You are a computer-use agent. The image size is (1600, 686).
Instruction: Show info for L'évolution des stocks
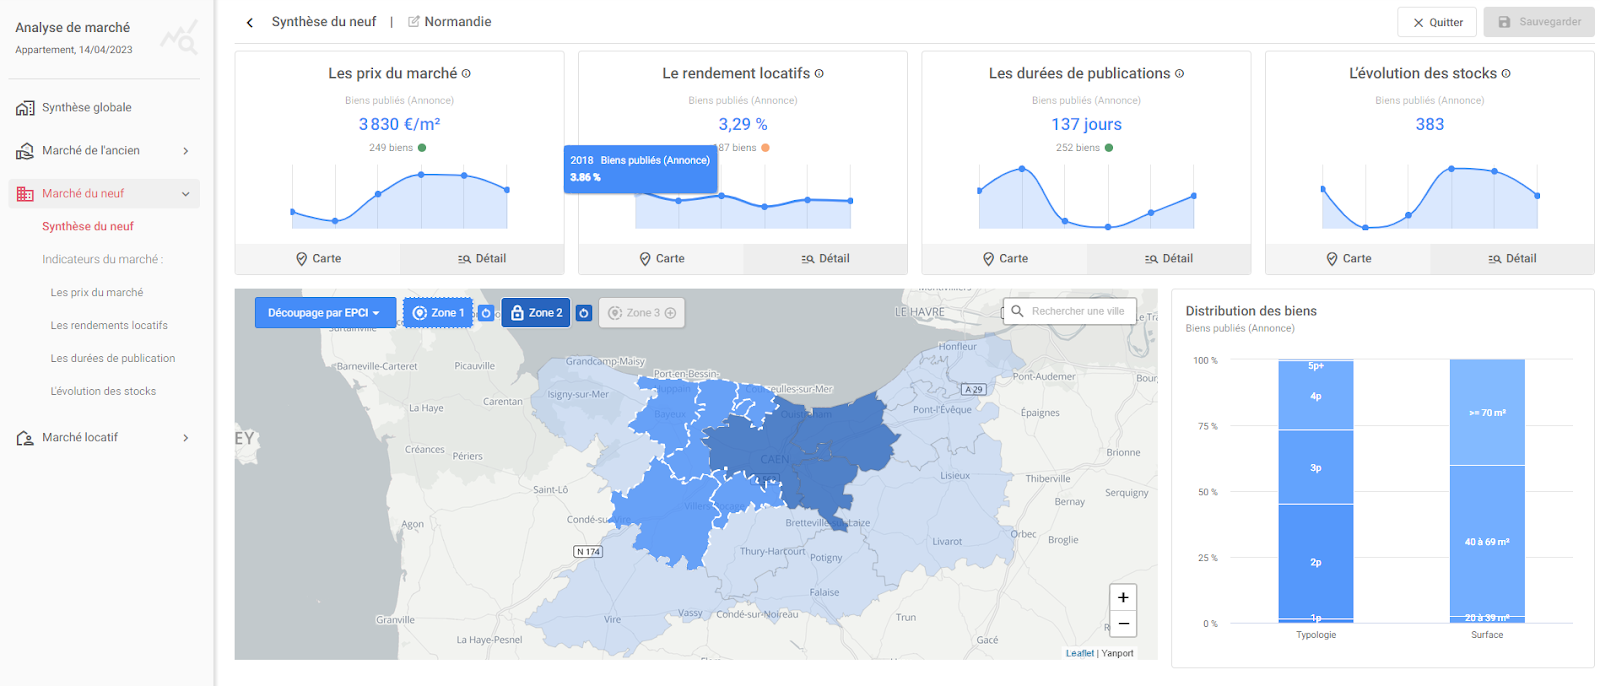coord(1506,74)
